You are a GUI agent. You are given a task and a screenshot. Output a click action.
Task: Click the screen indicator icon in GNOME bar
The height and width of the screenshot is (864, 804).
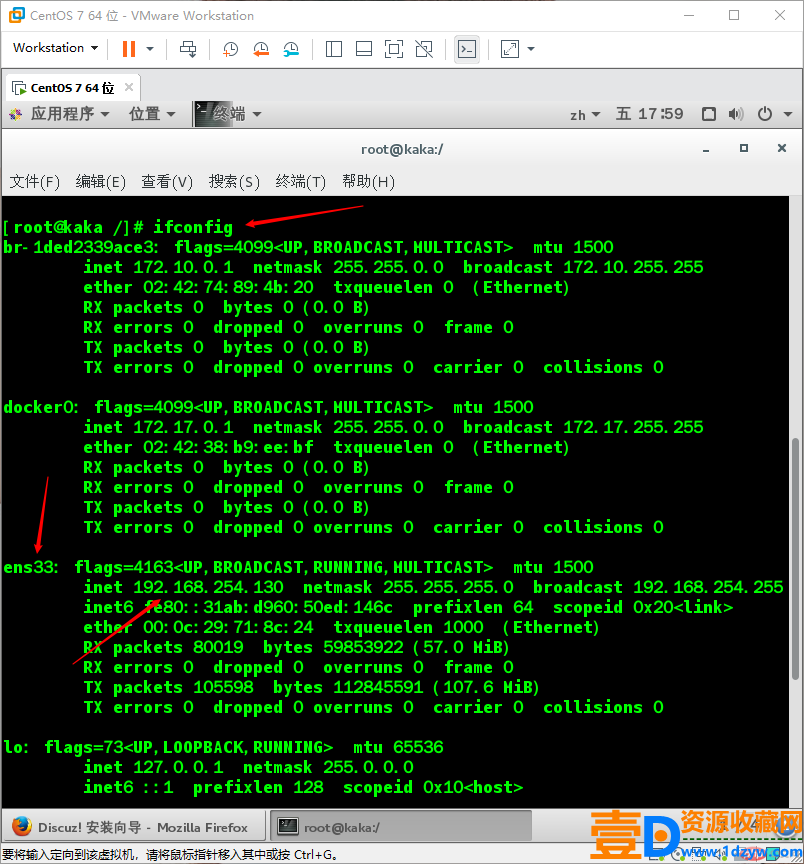click(709, 114)
